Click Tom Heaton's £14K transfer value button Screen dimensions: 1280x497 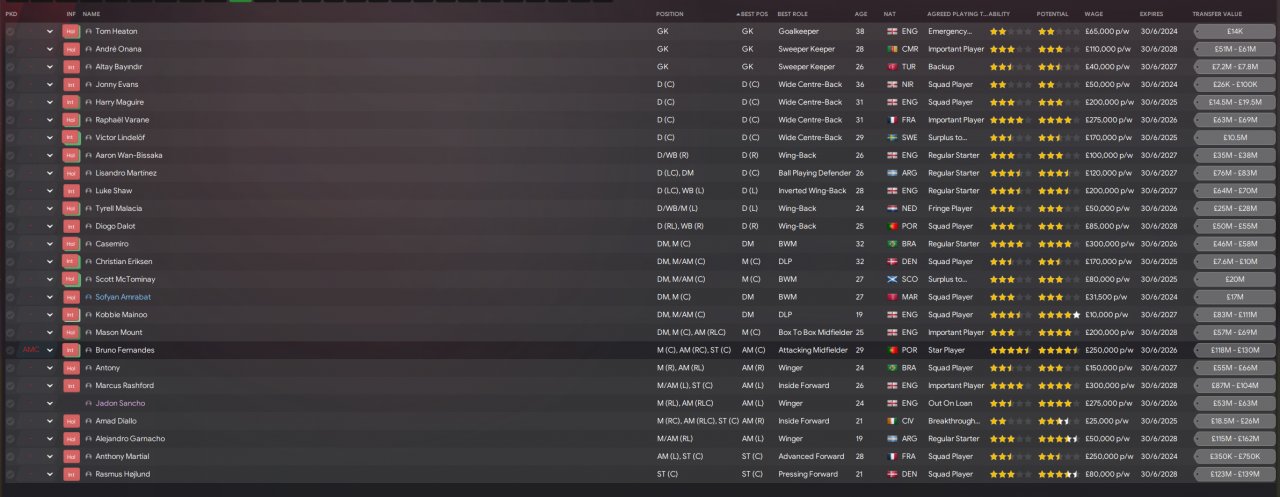1234,31
